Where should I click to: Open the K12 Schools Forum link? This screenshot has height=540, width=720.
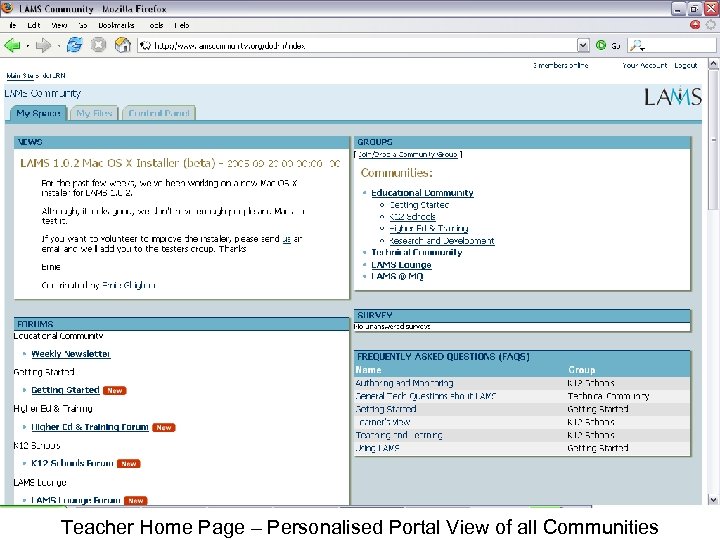coord(72,463)
